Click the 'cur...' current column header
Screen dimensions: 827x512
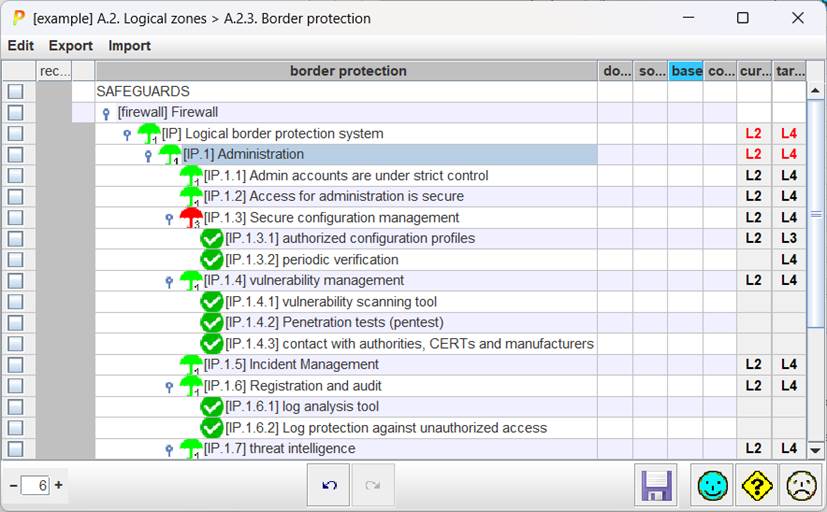(755, 71)
